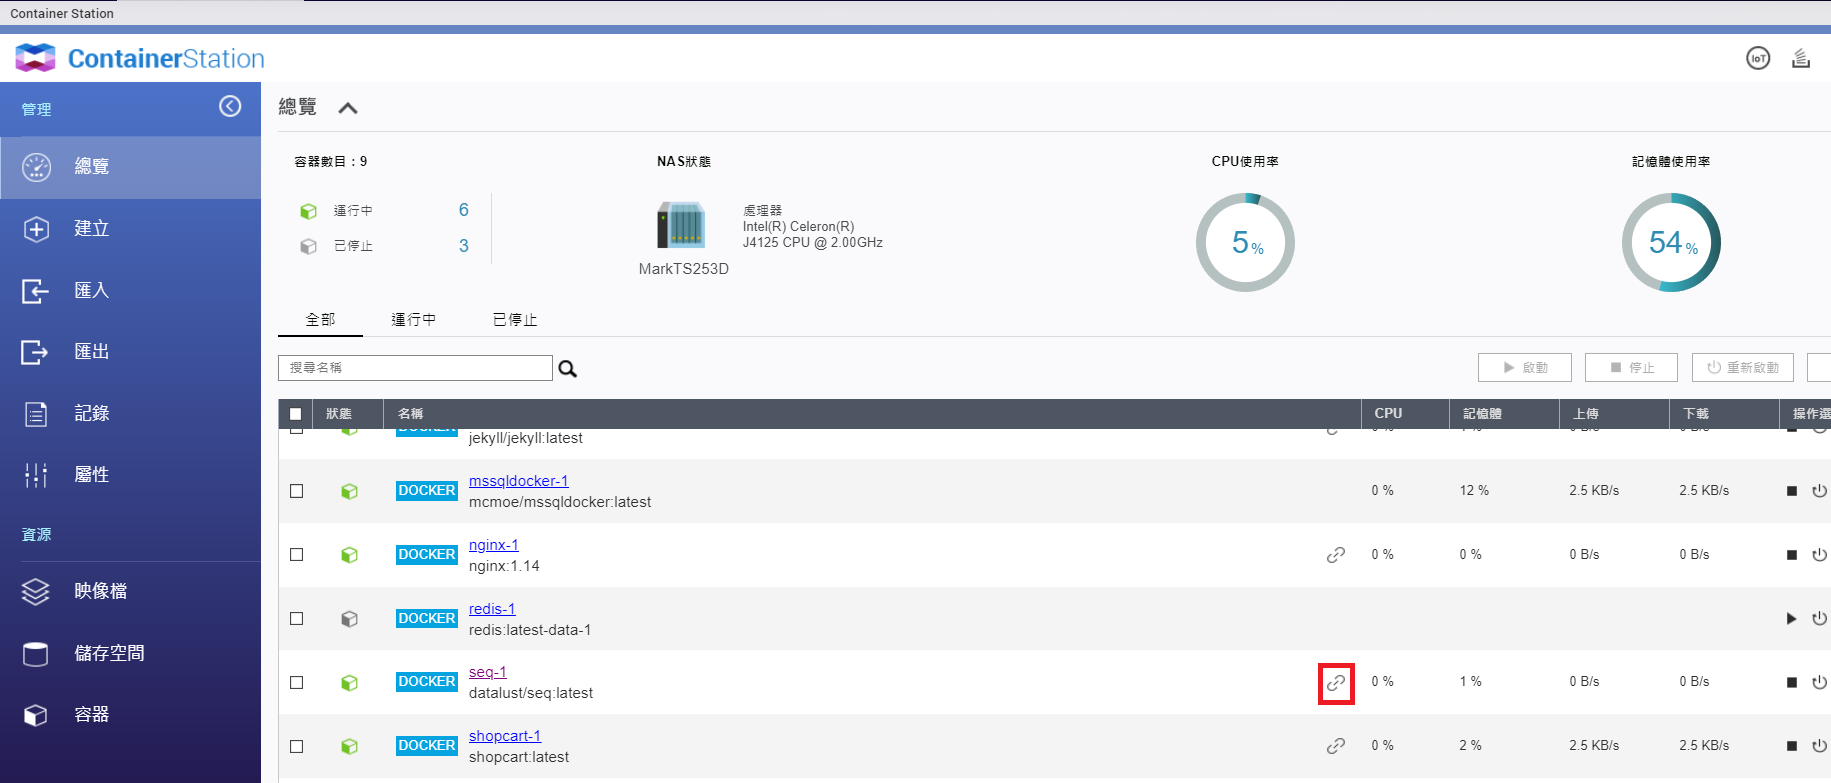Collapse the 總覽 overview section chevron
The height and width of the screenshot is (783, 1831).
[348, 108]
